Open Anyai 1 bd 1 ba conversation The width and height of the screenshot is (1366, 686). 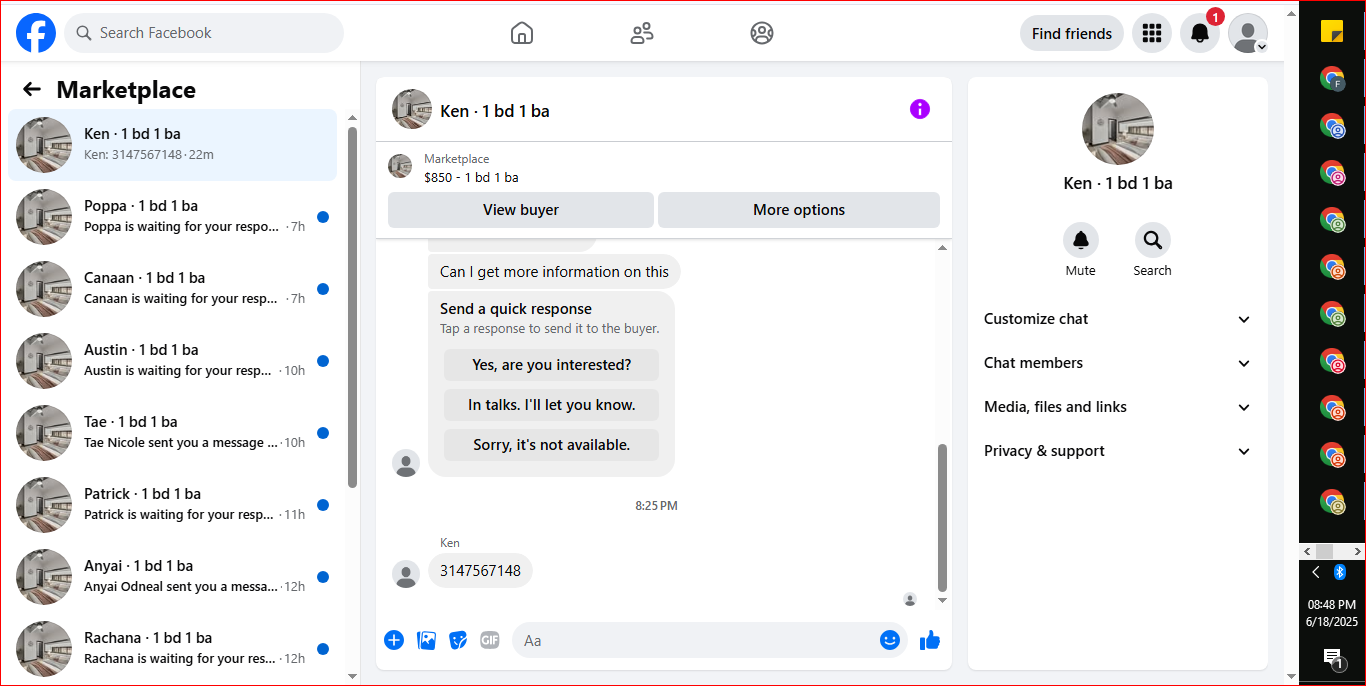[x=173, y=577]
